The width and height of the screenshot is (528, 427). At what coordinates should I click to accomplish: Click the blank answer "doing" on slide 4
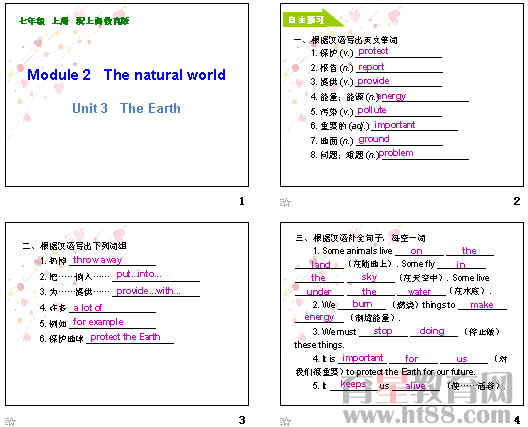pyautogui.click(x=432, y=331)
